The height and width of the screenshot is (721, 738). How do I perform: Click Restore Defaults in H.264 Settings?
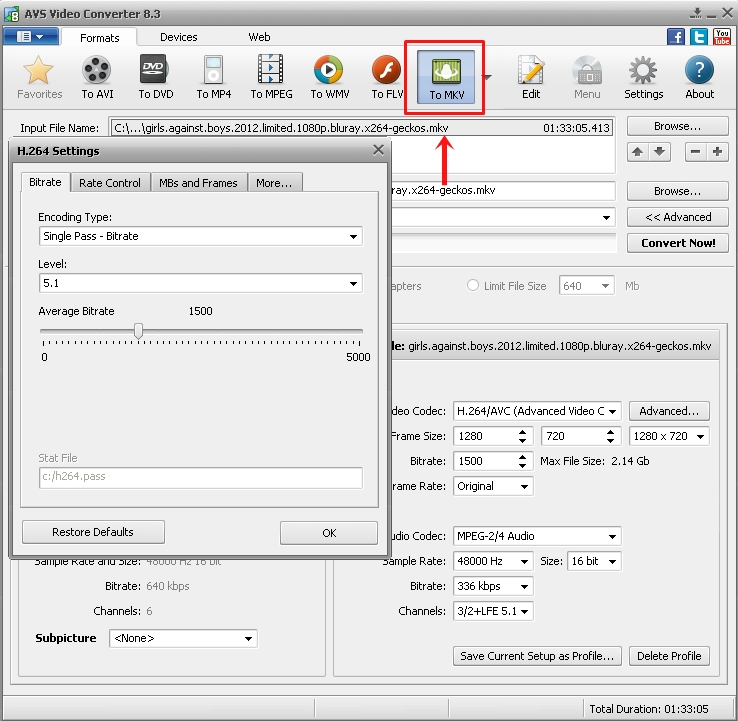pos(93,532)
